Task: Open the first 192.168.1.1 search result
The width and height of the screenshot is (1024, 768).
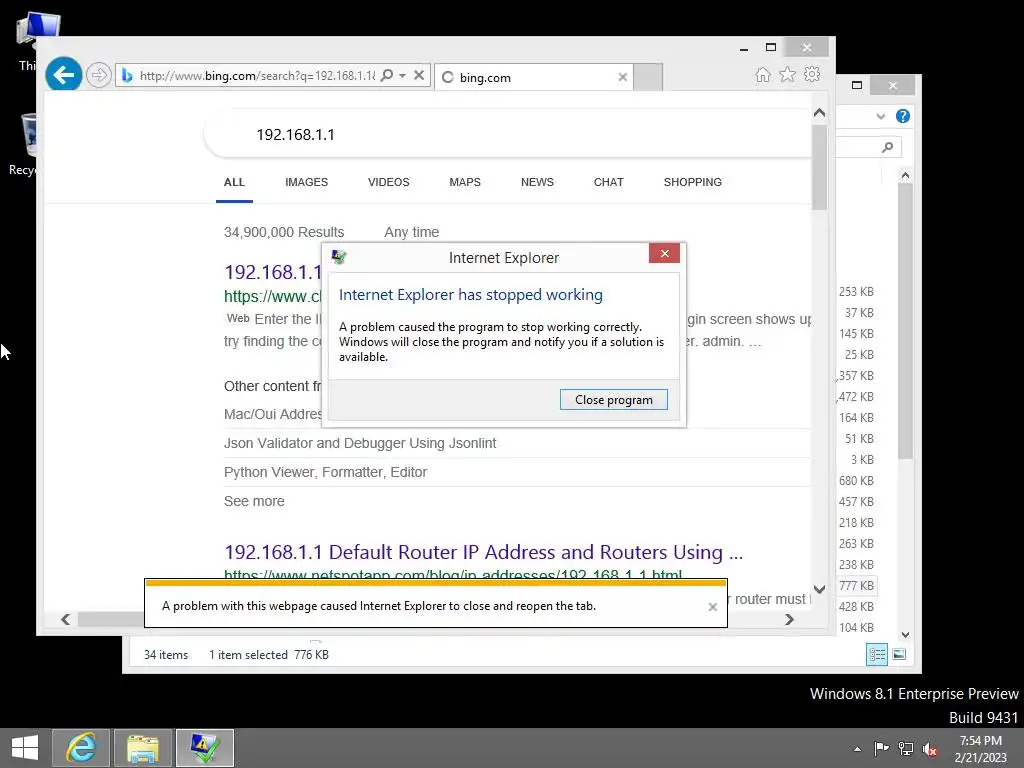Action: [x=273, y=272]
